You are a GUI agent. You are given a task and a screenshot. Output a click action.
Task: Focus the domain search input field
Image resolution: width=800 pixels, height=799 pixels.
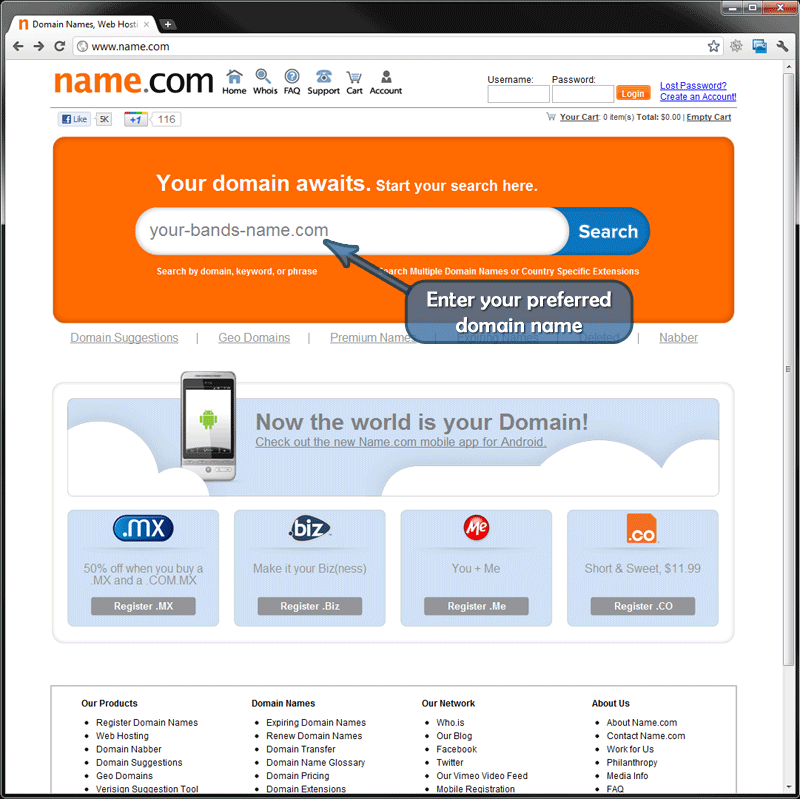(x=350, y=231)
